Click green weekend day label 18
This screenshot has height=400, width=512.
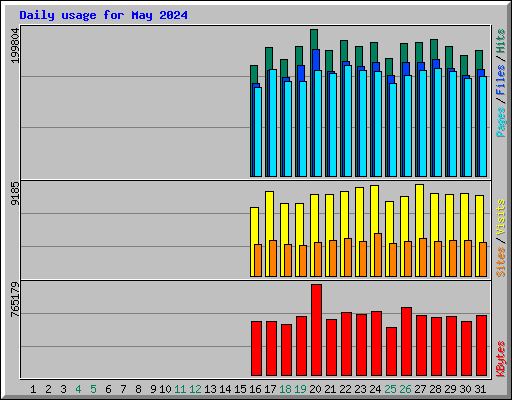(x=285, y=389)
